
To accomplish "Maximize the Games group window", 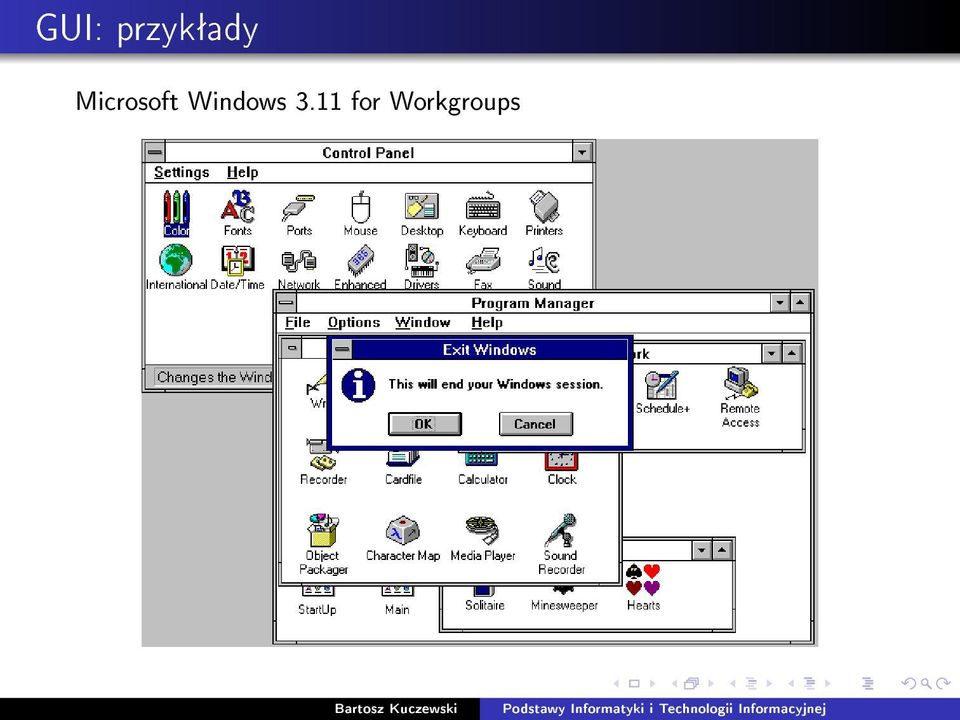I will [722, 550].
